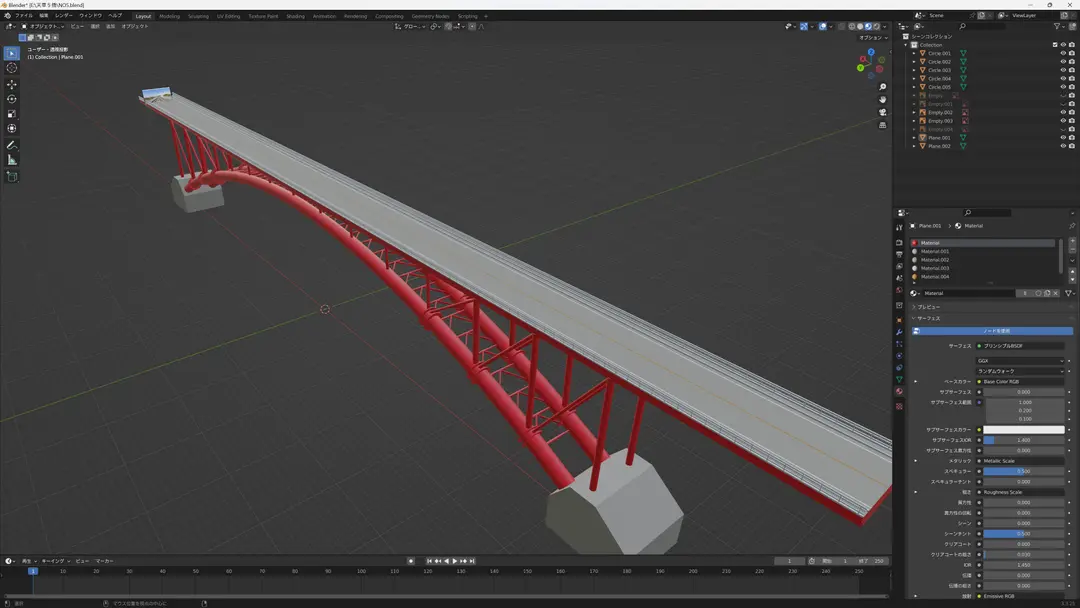The image size is (1080, 608).
Task: Disable Plane.002 in renders
Action: 1072,146
